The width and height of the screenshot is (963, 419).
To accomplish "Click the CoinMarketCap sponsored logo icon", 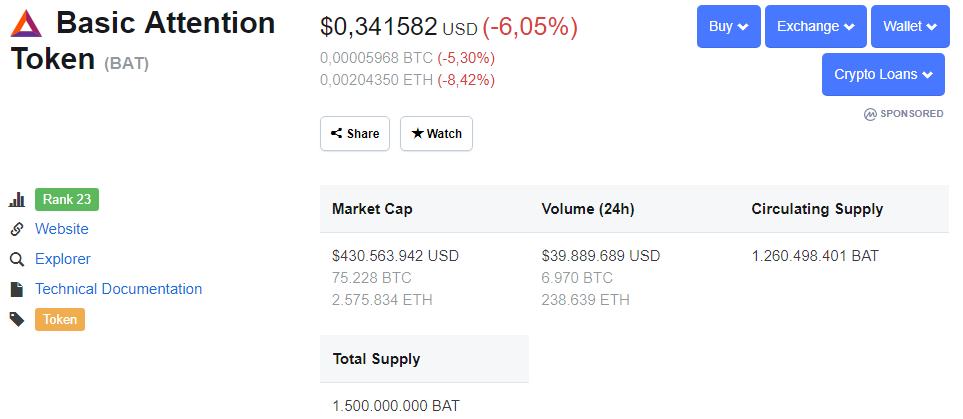I will 870,114.
